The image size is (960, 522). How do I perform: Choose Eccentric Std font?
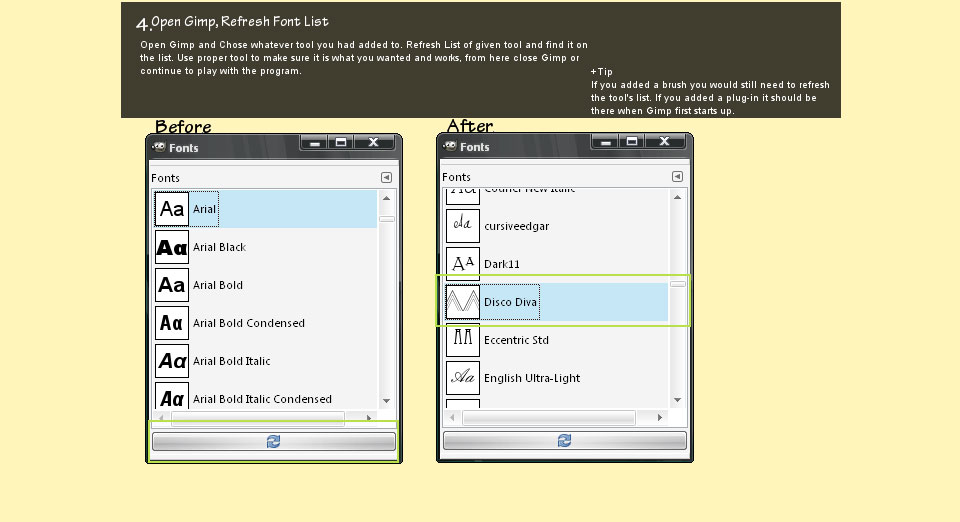[x=556, y=340]
